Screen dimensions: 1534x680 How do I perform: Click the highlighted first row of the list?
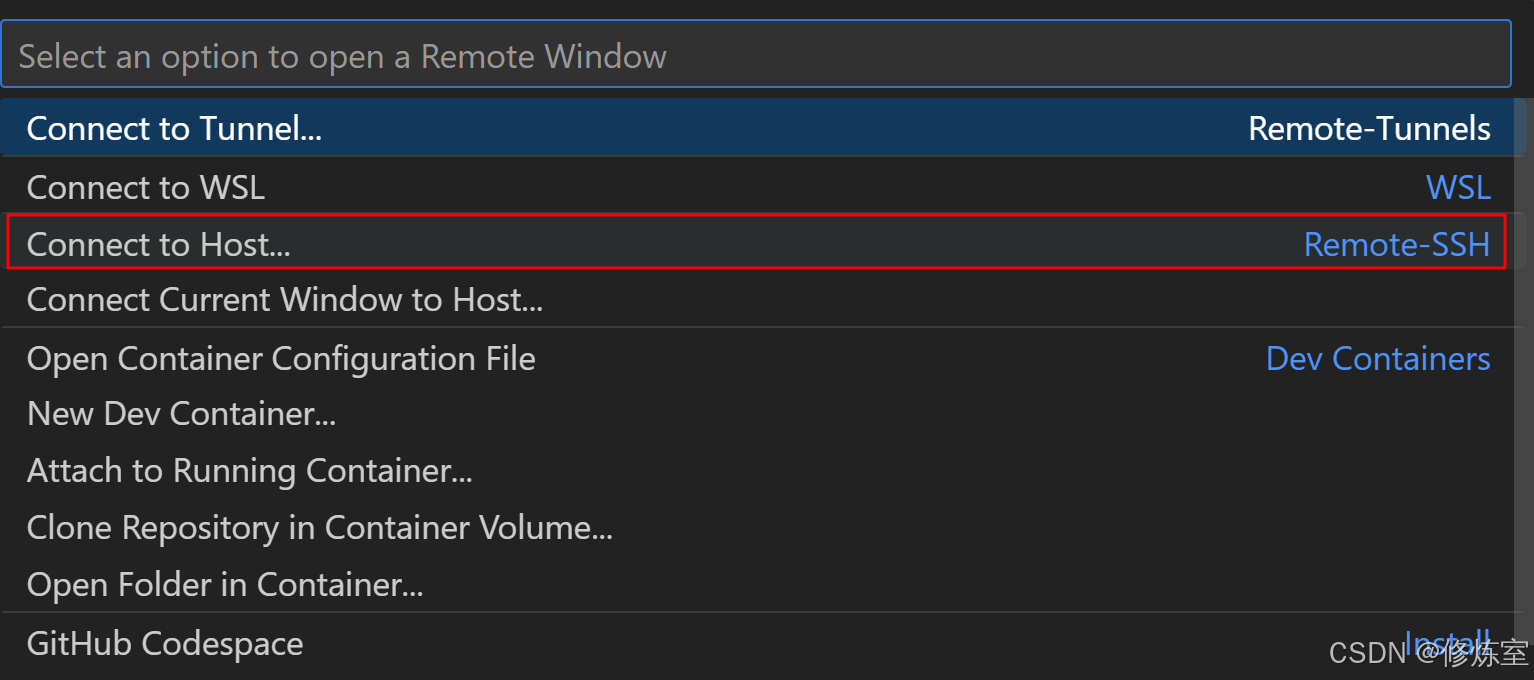[756, 129]
